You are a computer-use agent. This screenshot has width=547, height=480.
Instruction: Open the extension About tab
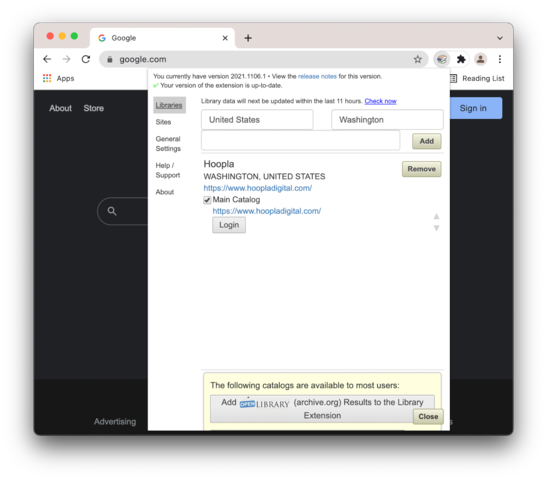tap(165, 192)
